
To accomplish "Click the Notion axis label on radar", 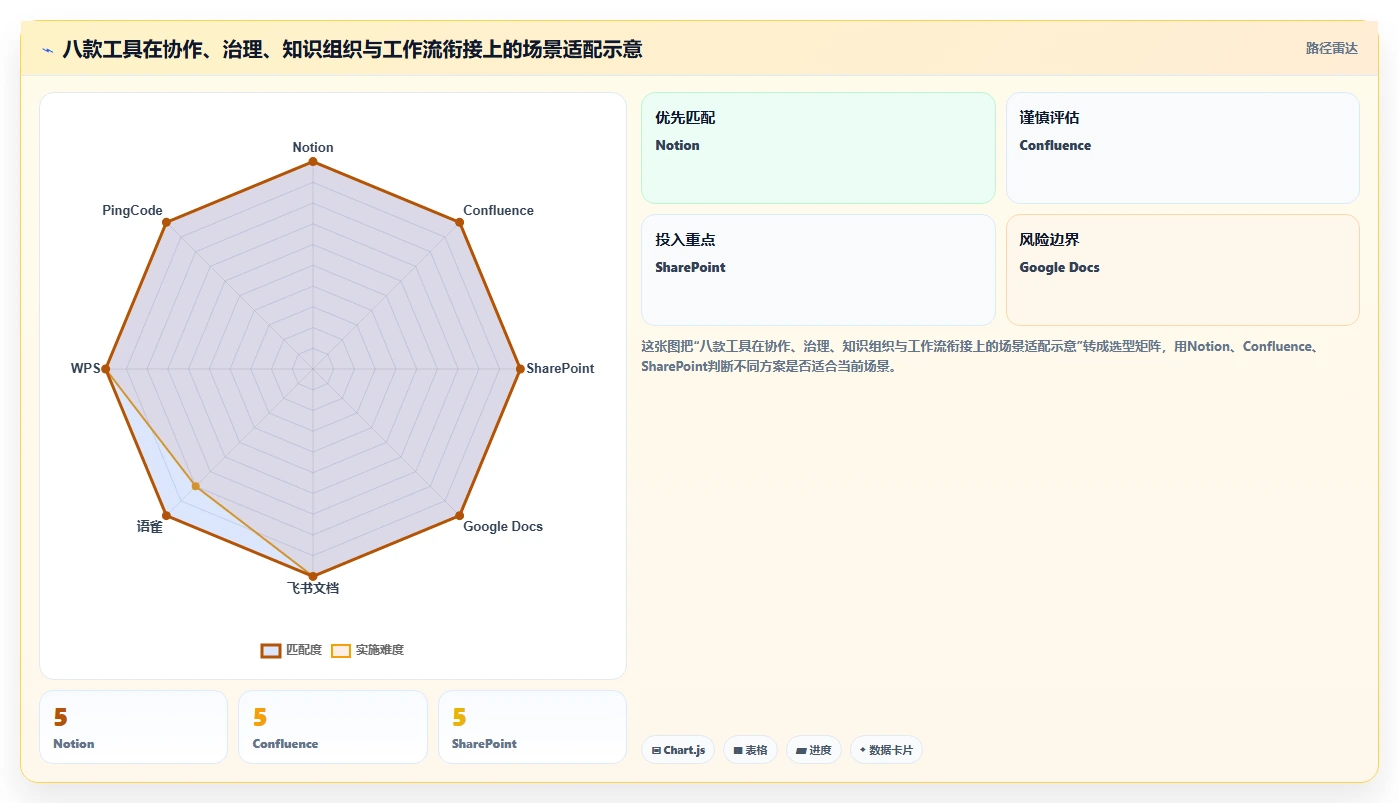I will (313, 147).
